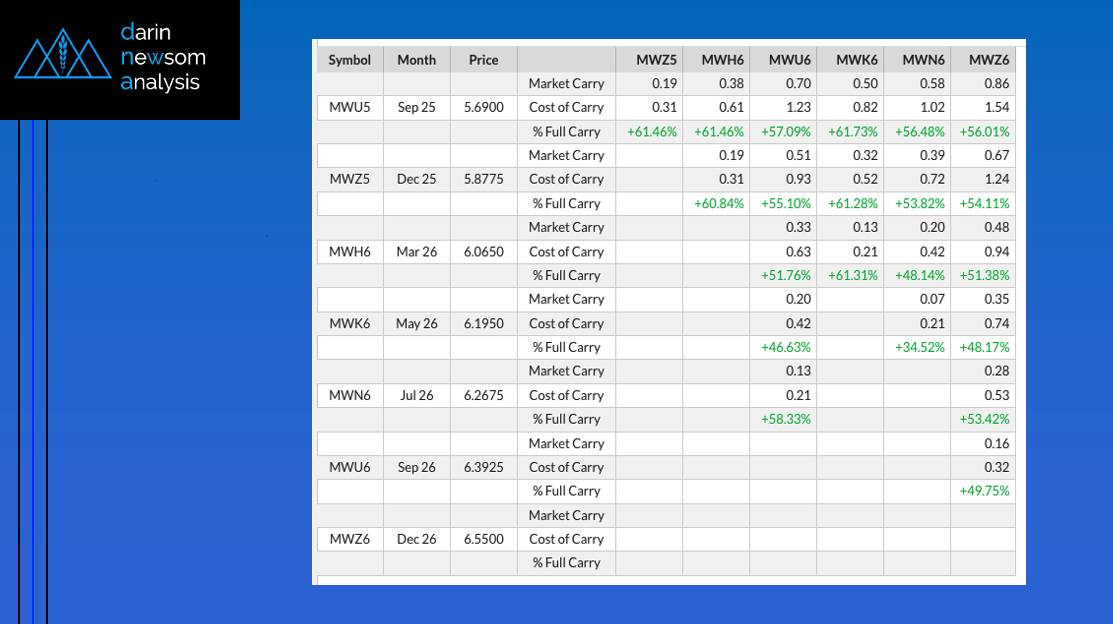Click the 6.0650 price cell
This screenshot has width=1113, height=624.
(x=483, y=251)
